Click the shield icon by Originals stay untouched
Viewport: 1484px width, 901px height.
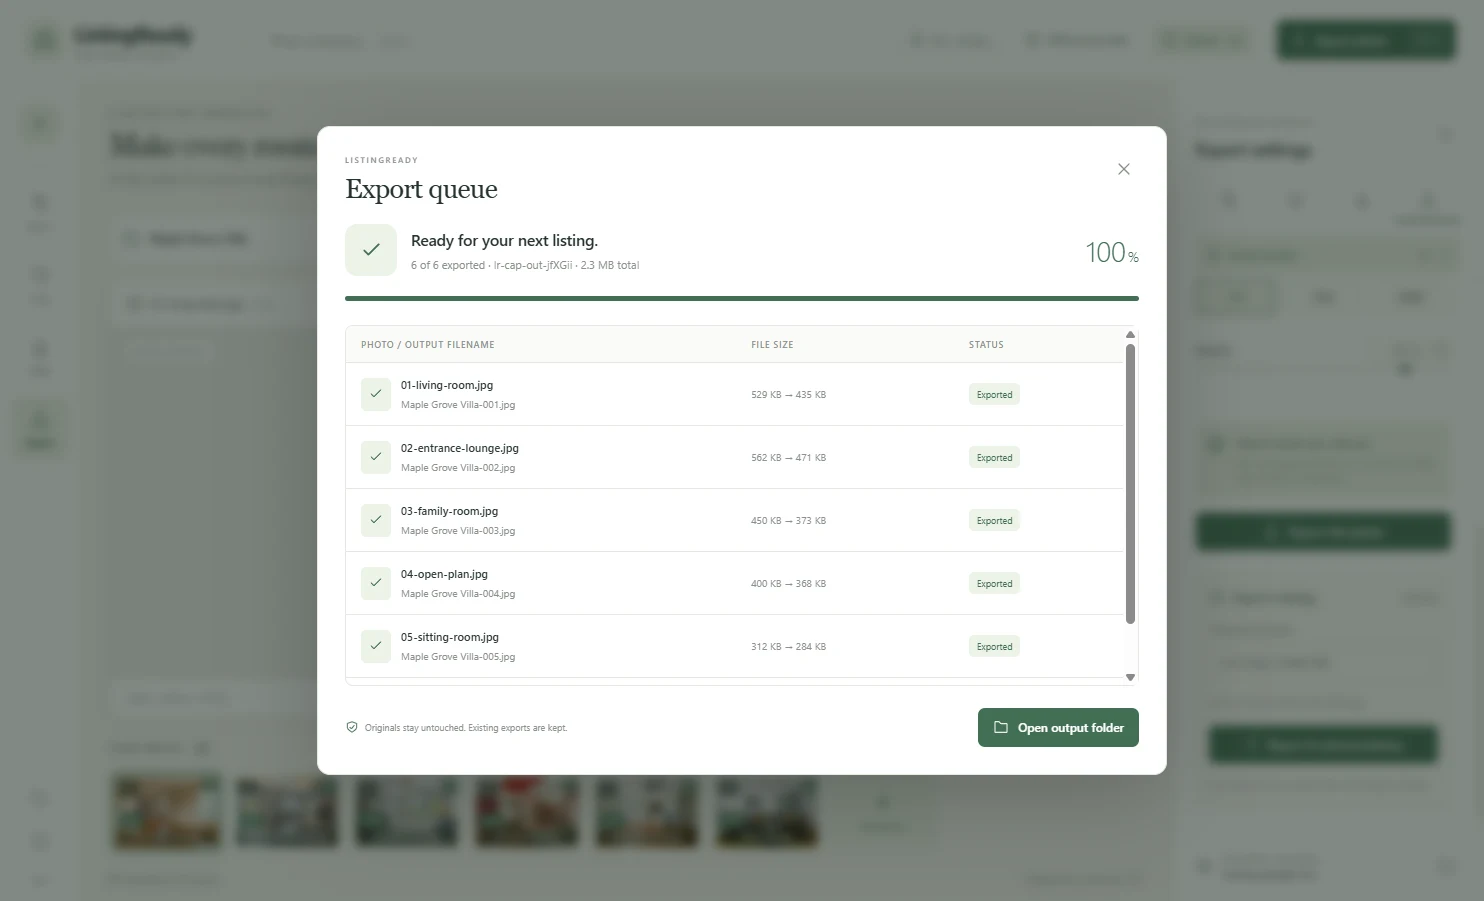click(352, 728)
